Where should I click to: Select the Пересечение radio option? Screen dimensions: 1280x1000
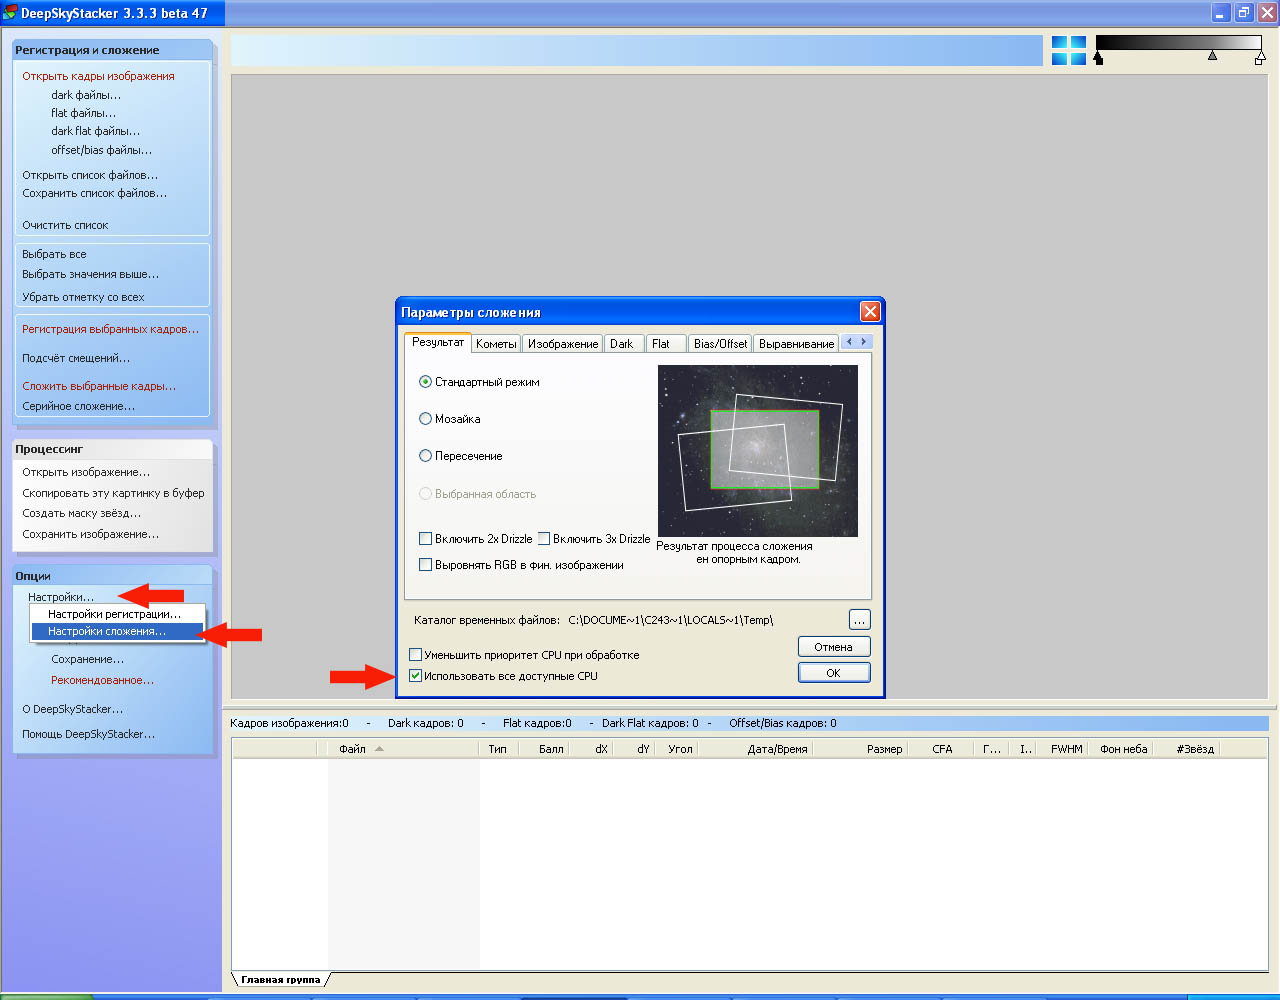[x=426, y=456]
